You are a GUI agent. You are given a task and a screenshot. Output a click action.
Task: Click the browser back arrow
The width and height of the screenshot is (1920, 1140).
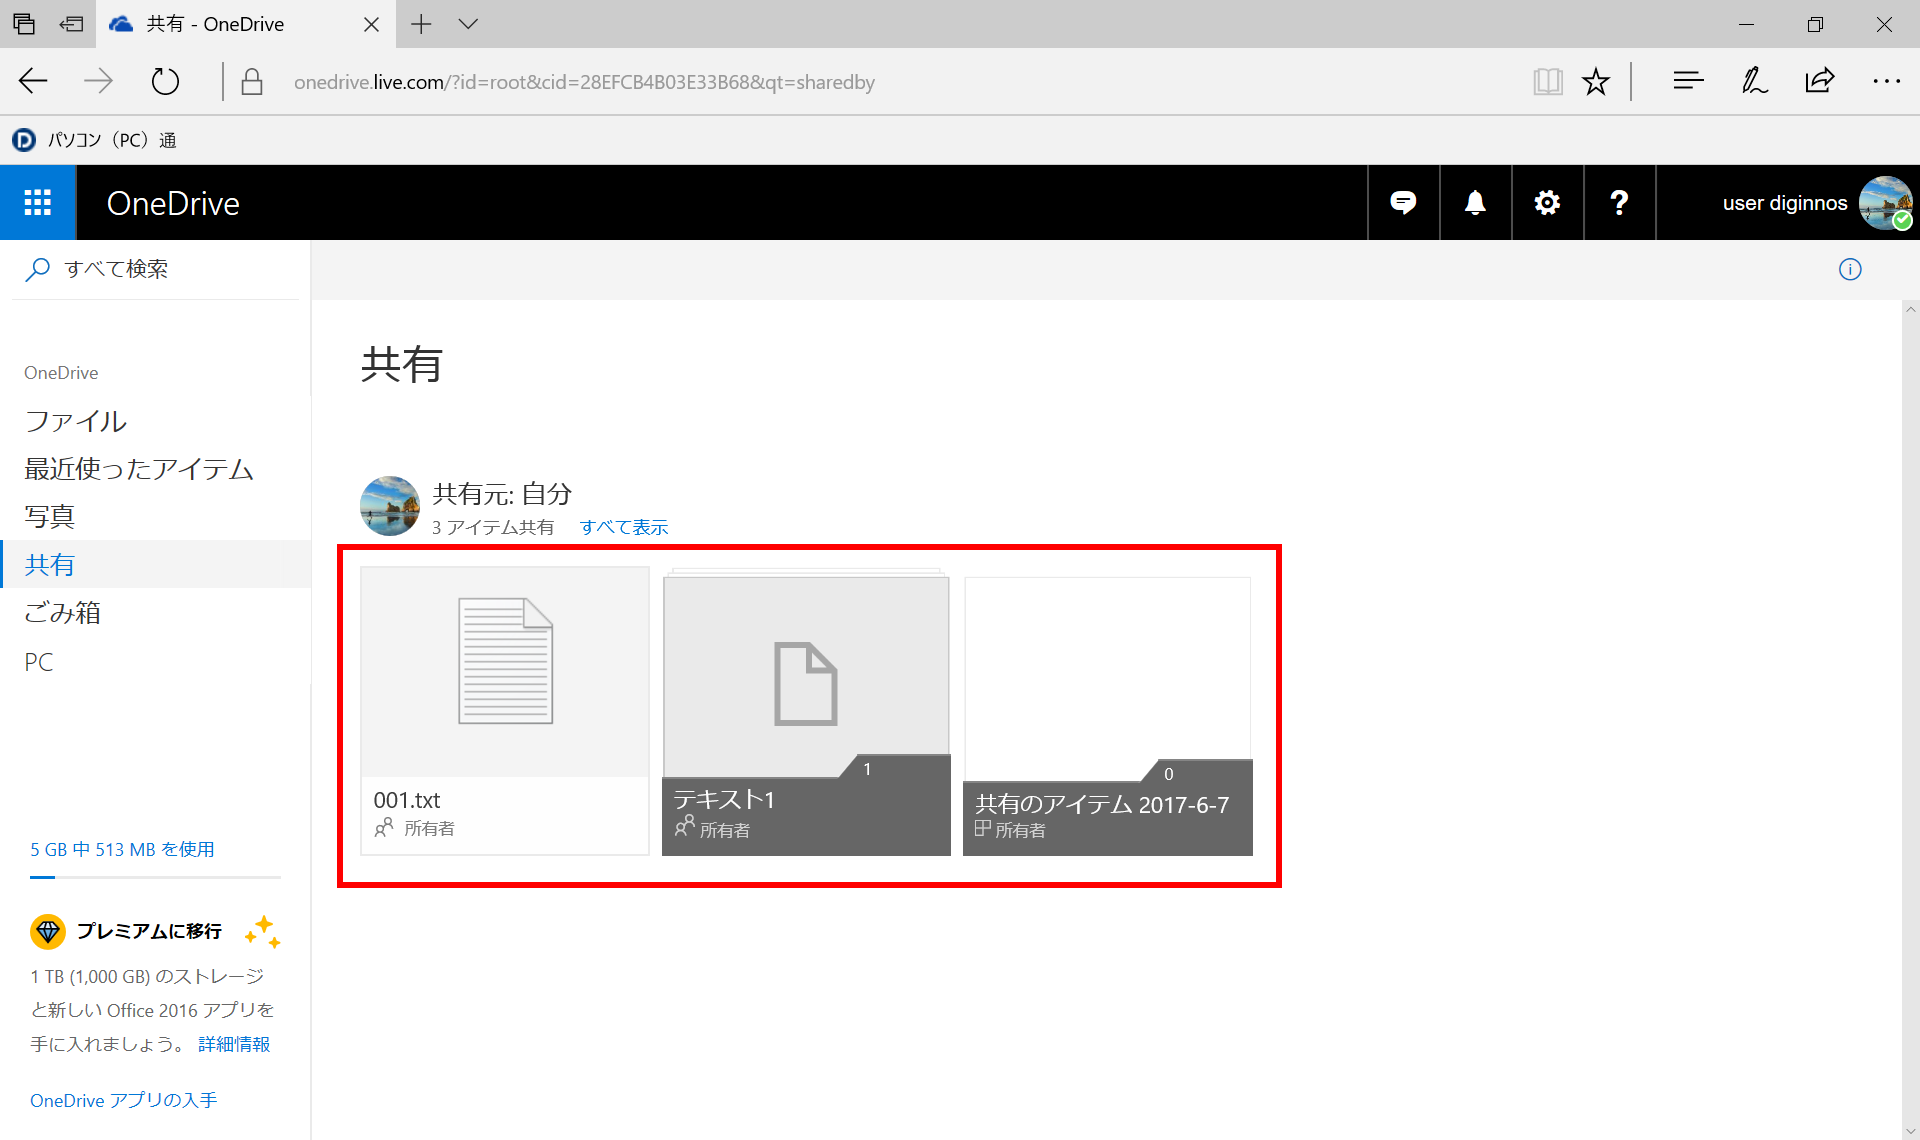33,82
